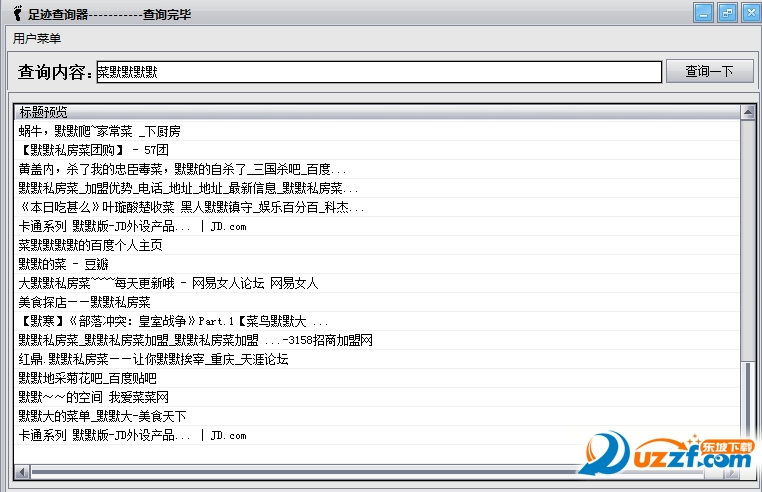Select row 【默默私房菜团购】 - 57团
This screenshot has width=762, height=492.
click(377, 150)
